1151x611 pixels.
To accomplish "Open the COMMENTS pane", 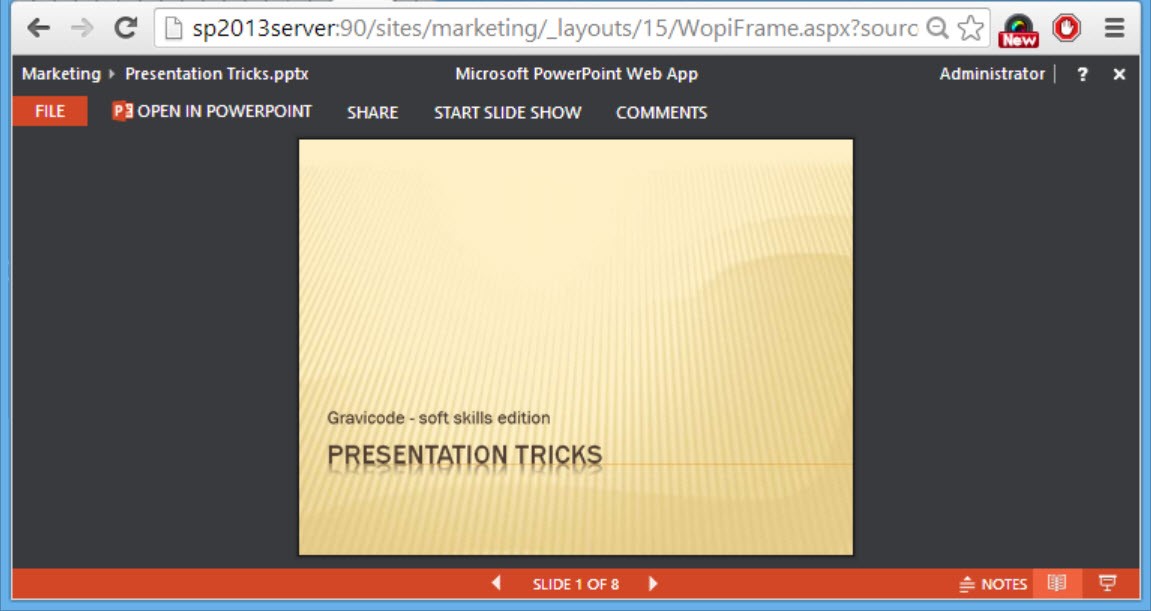I will tap(661, 113).
